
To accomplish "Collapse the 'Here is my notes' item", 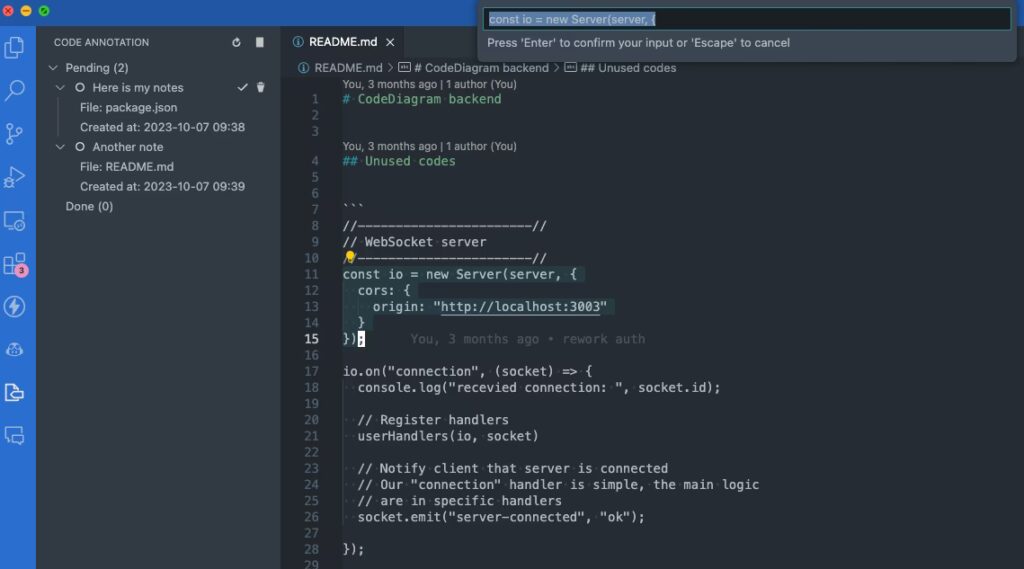I will 61,88.
